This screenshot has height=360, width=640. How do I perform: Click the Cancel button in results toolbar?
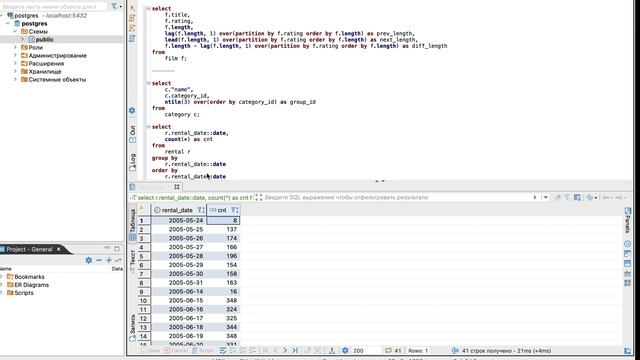pyautogui.click(x=176, y=351)
